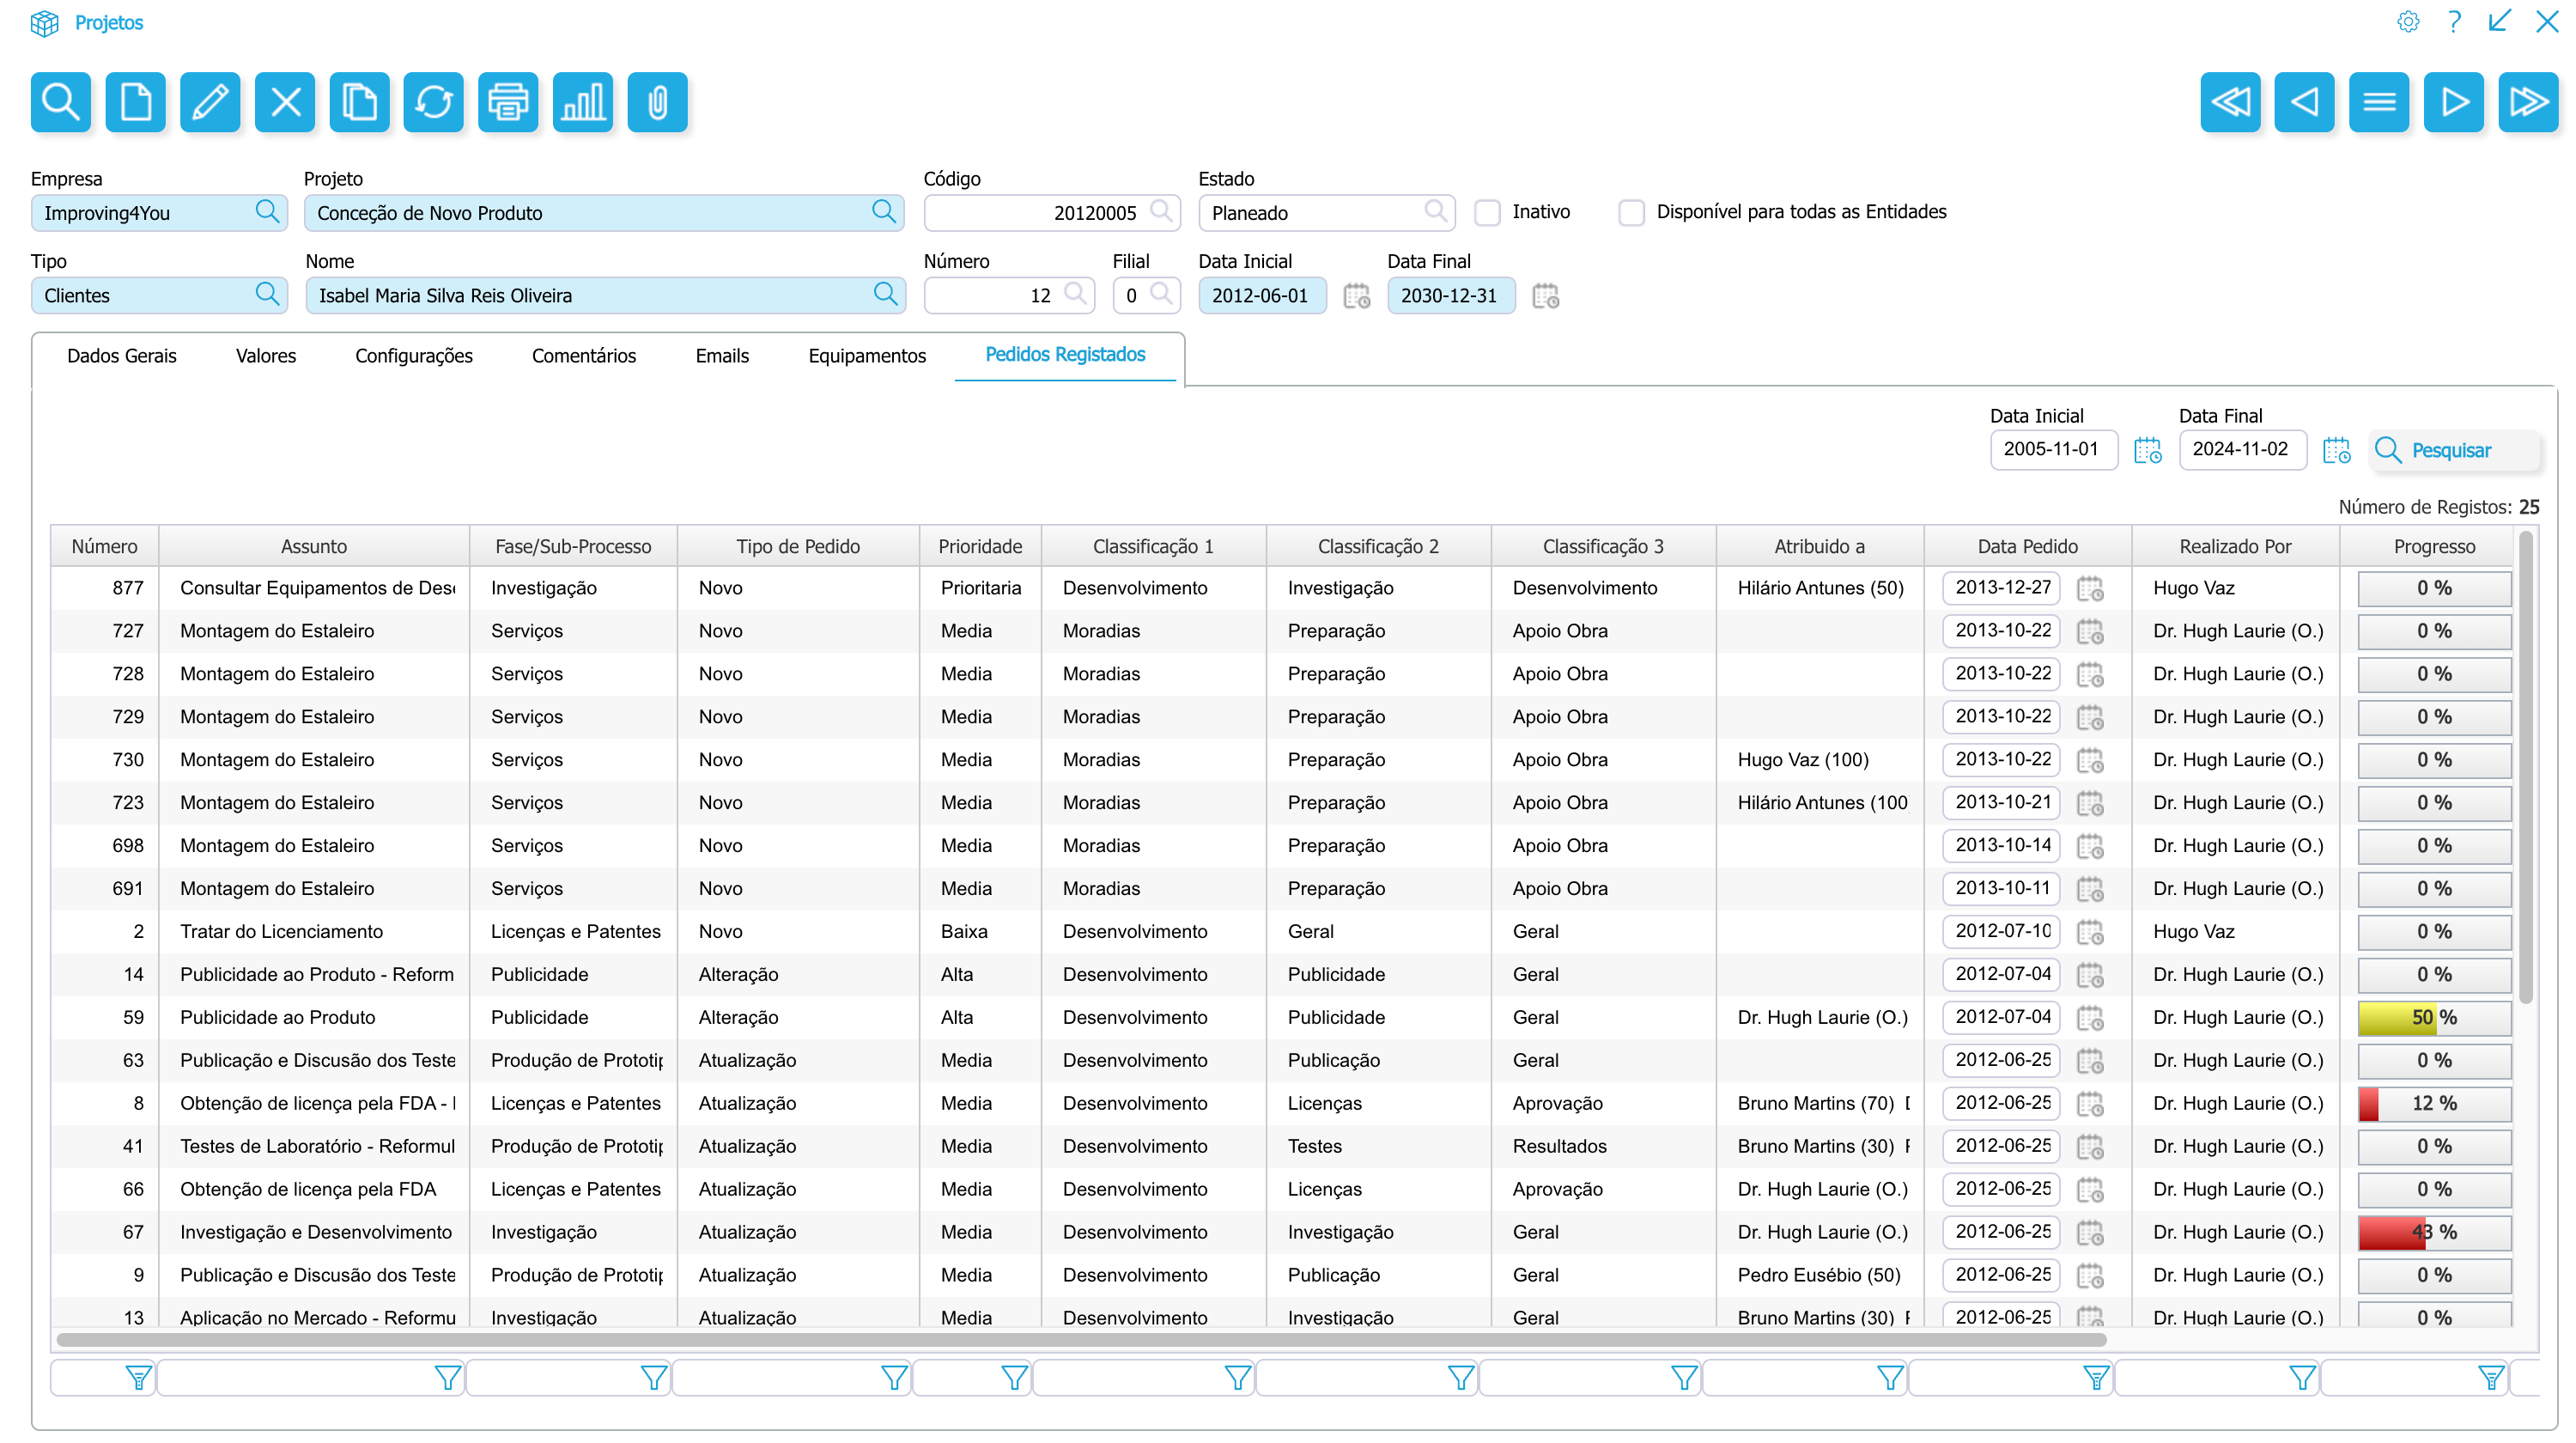Open the Equipamentos tab
The width and height of the screenshot is (2576, 1443).
866,356
